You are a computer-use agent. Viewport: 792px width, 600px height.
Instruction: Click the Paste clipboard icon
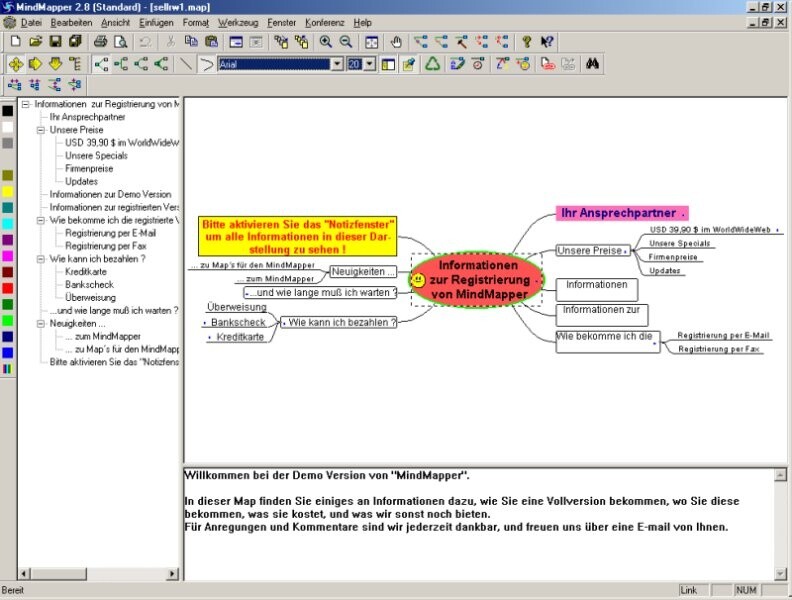coord(211,42)
